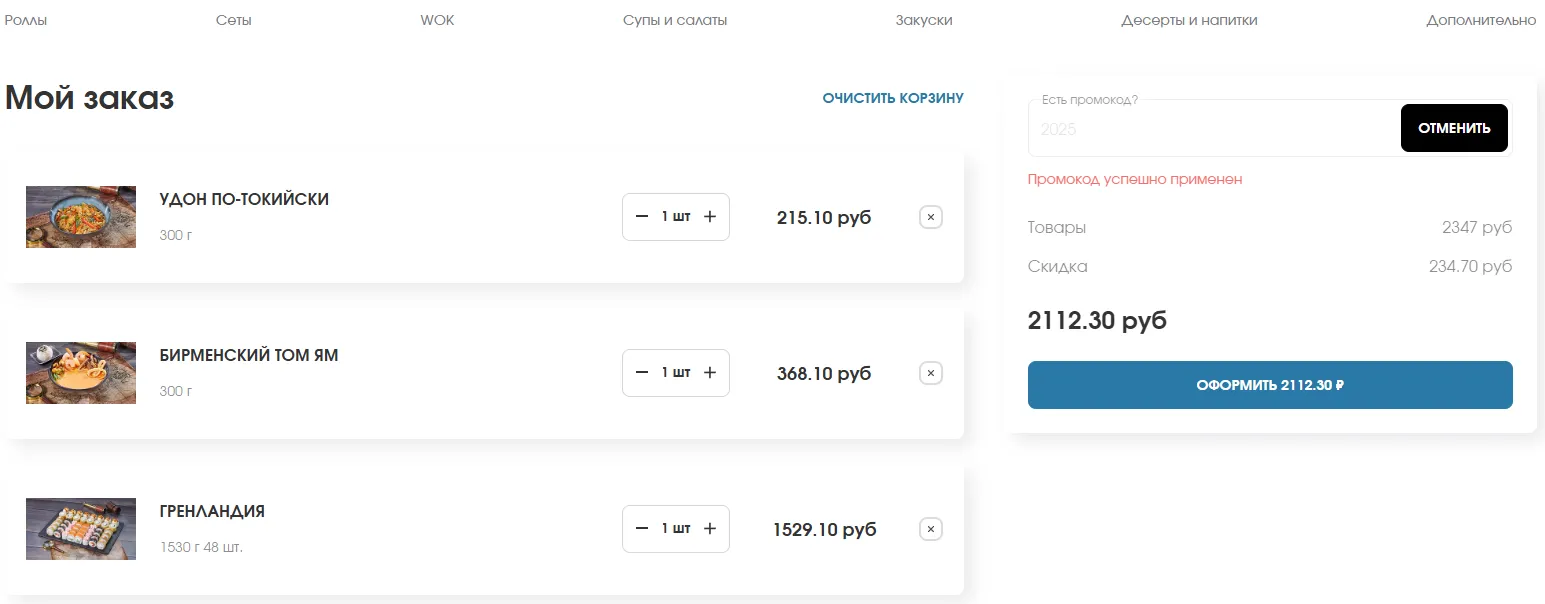Decrease quantity of Удон по-токийски

[x=642, y=217]
